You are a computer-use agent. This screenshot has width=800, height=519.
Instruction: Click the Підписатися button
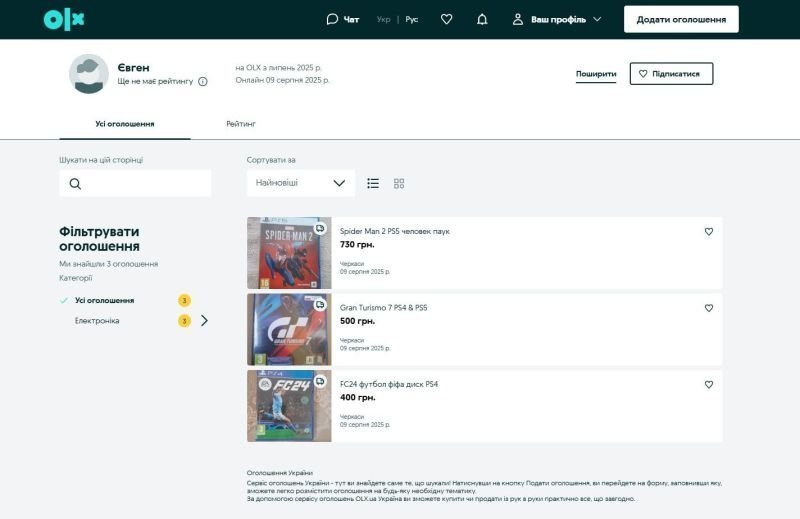click(671, 74)
